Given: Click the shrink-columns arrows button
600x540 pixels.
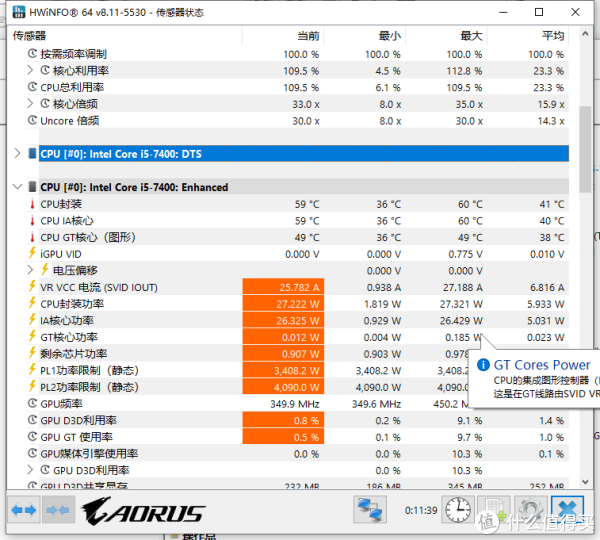Looking at the screenshot, I should 58,510.
